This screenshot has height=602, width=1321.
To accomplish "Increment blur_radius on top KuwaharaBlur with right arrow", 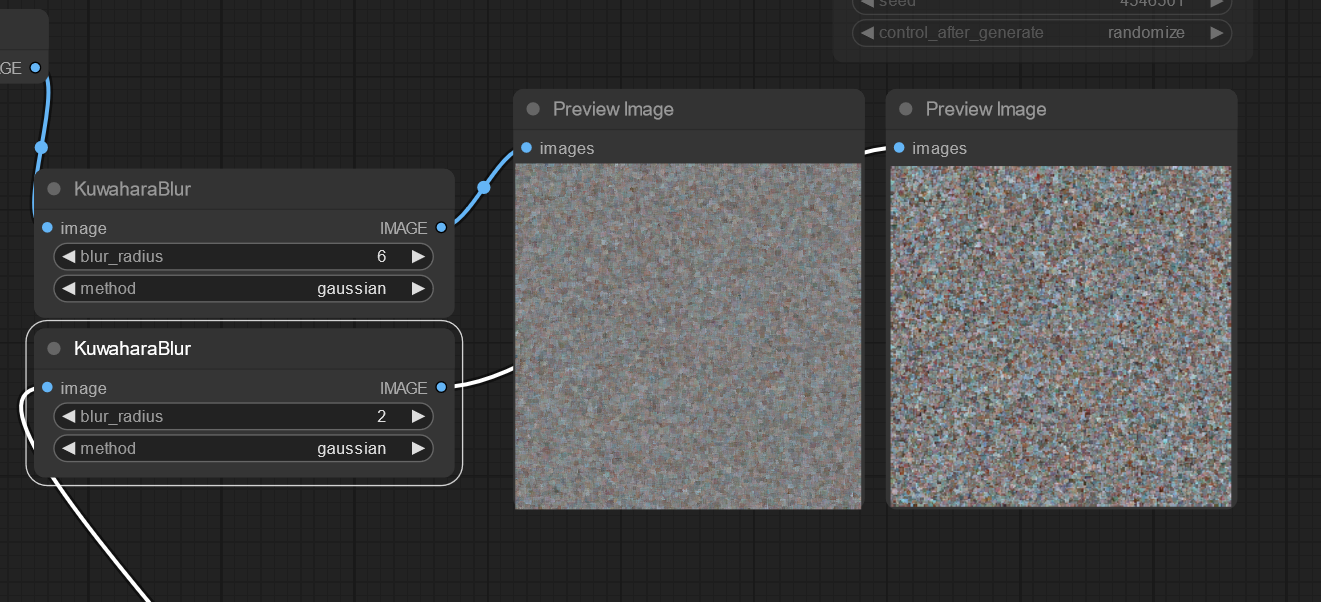I will pos(418,256).
